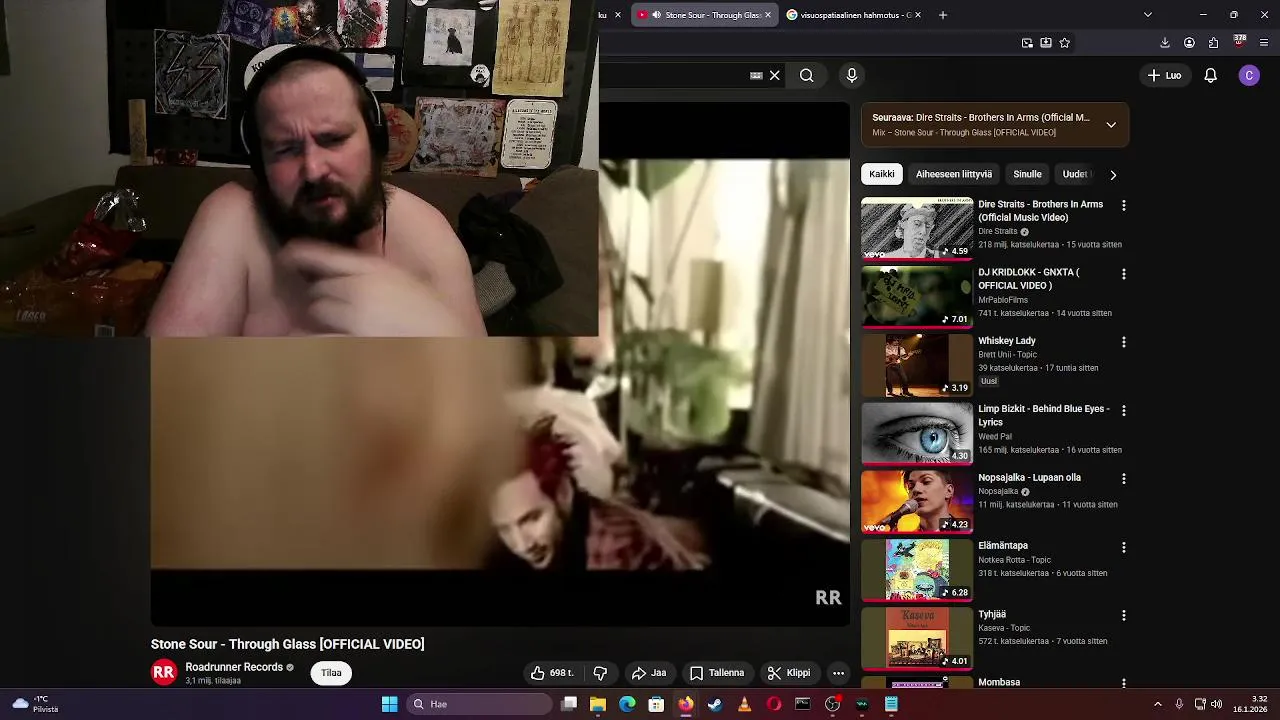
Task: Open Tyhjää by Kaseva video title
Action: coord(992,614)
